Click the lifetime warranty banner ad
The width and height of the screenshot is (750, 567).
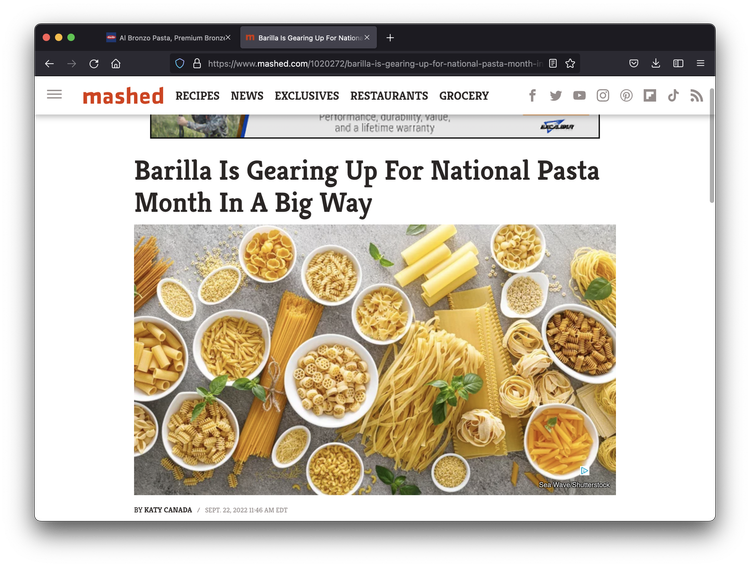375,126
